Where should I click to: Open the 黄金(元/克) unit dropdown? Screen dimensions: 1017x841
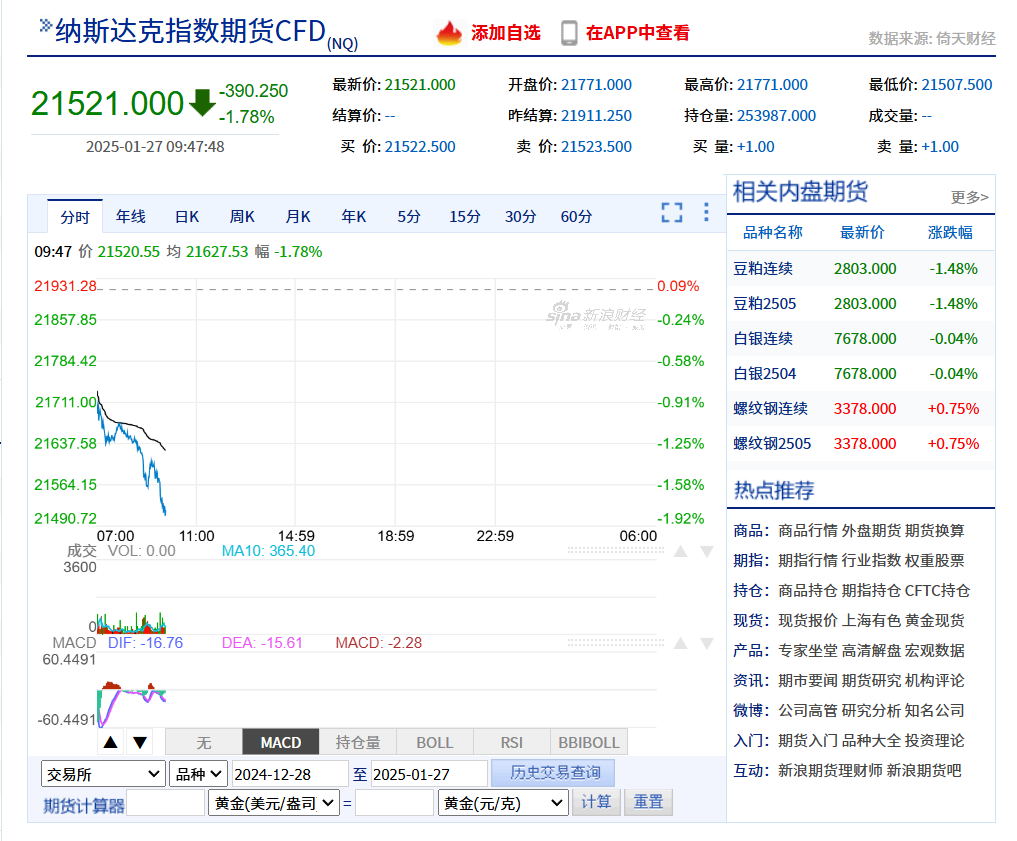click(503, 802)
